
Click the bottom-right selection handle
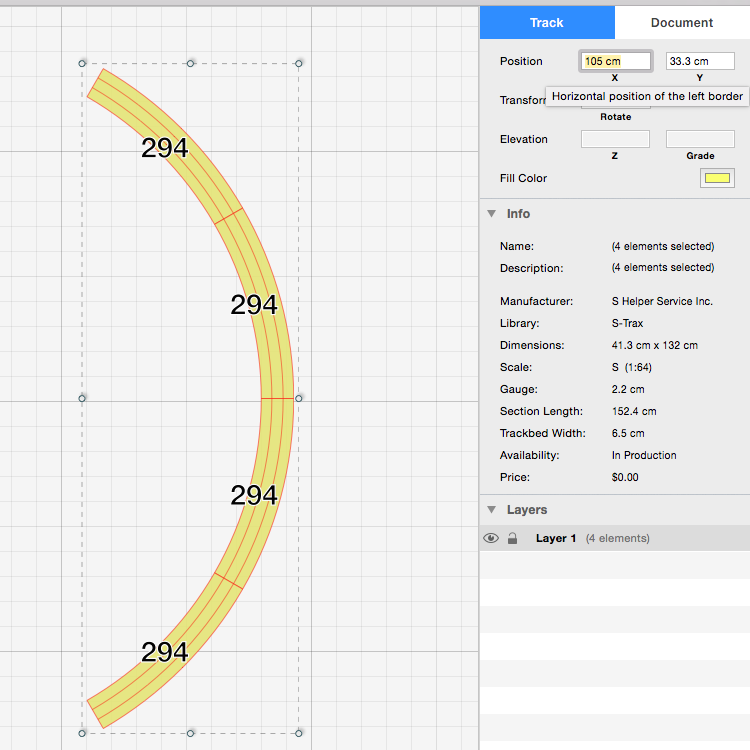[x=299, y=733]
